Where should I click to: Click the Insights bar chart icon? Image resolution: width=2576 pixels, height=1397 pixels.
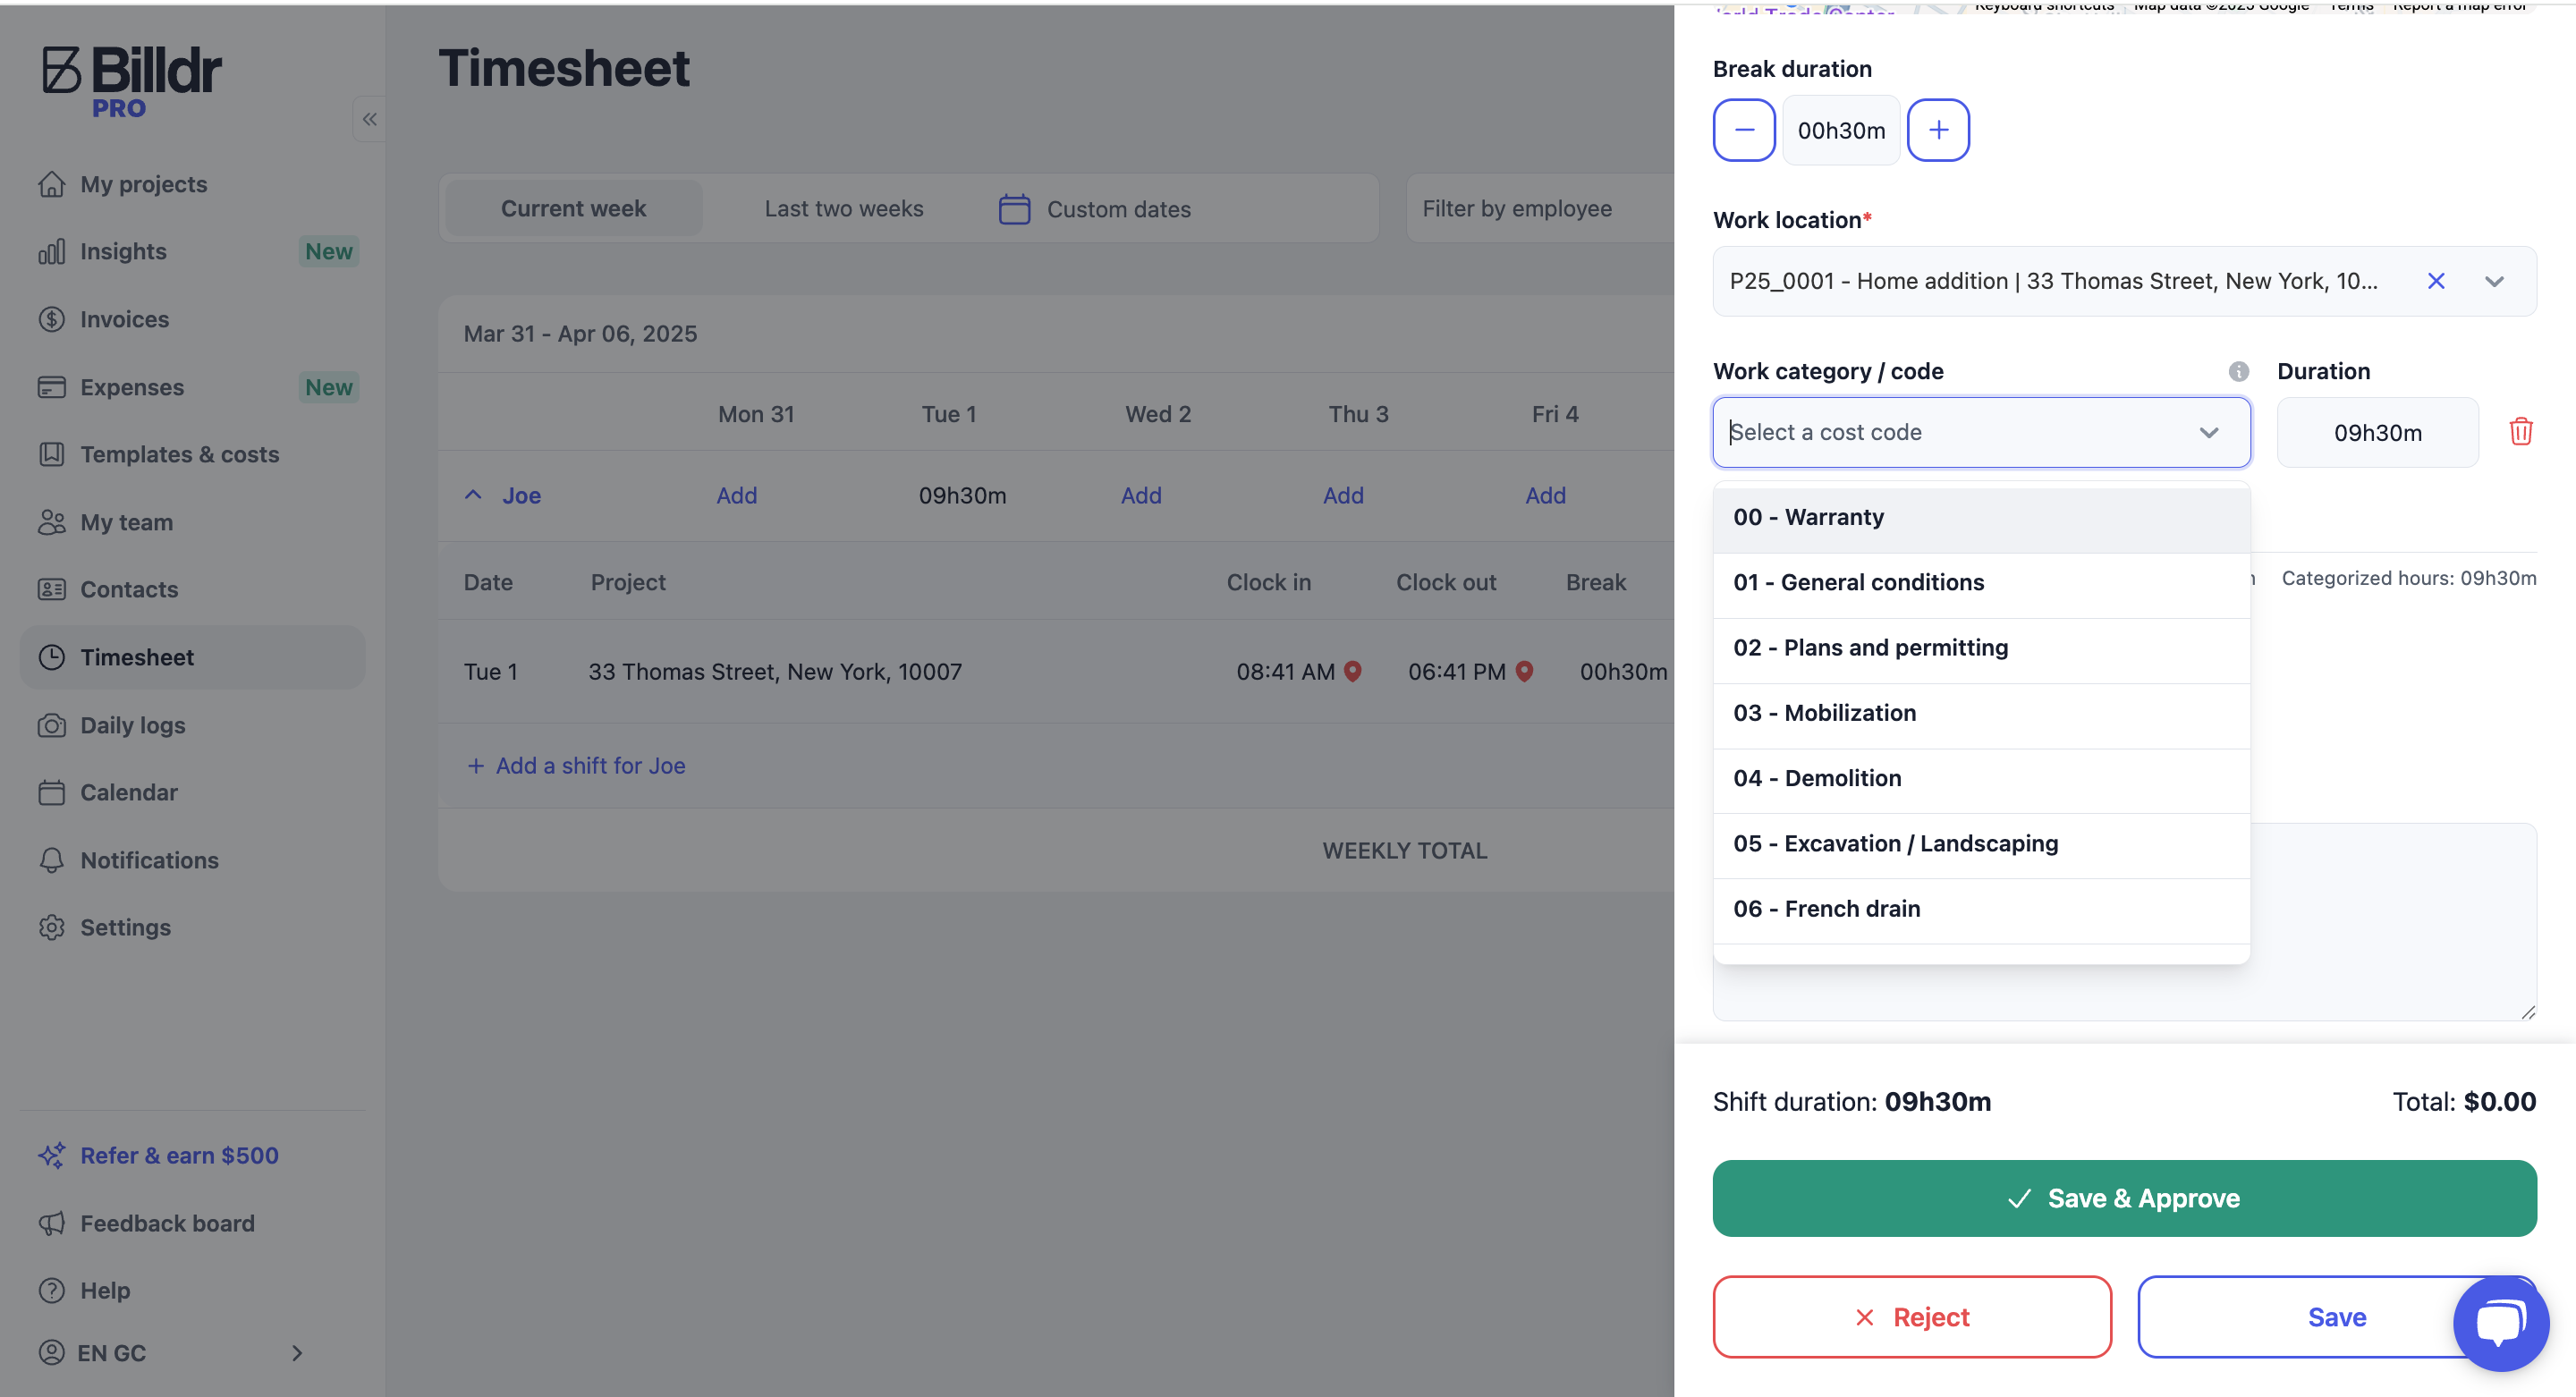pyautogui.click(x=52, y=251)
